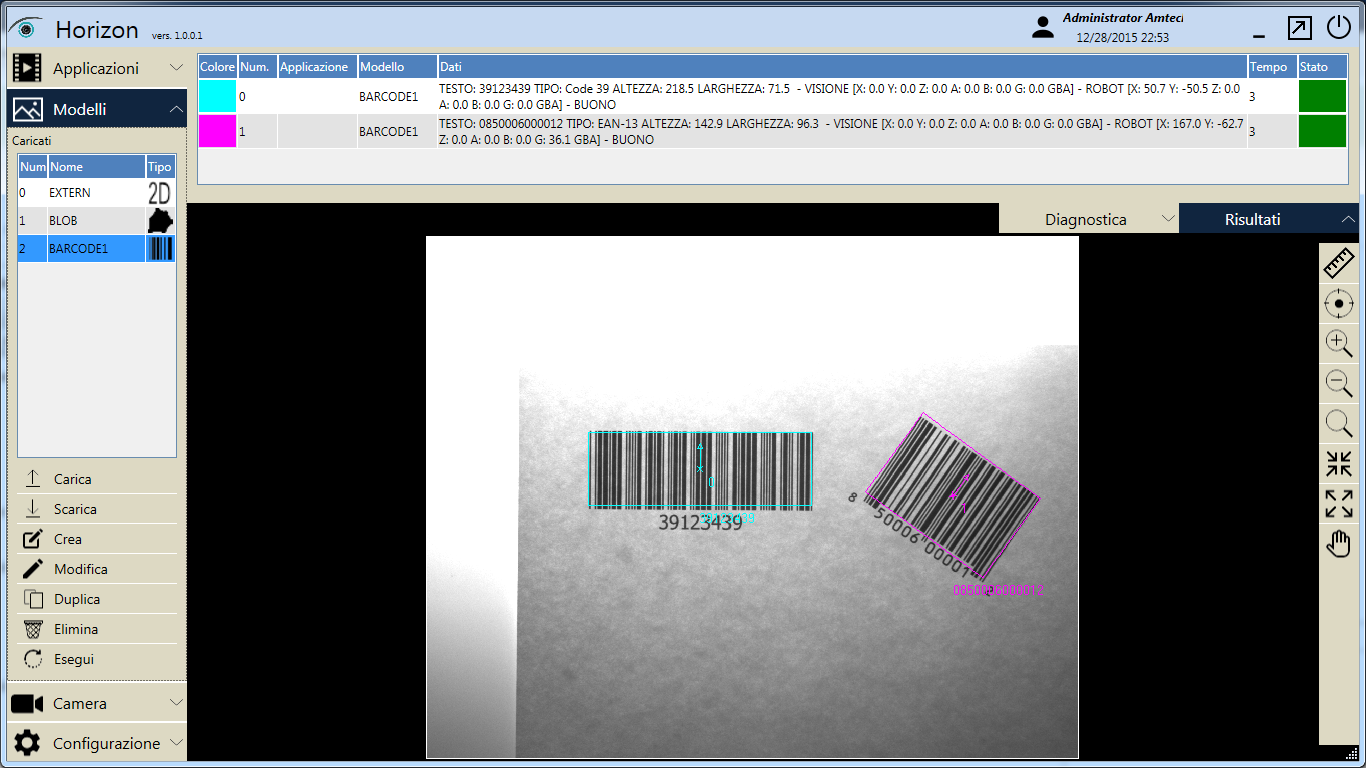
Task: Select result row with text 0850006000012
Action: pyautogui.click(x=772, y=131)
